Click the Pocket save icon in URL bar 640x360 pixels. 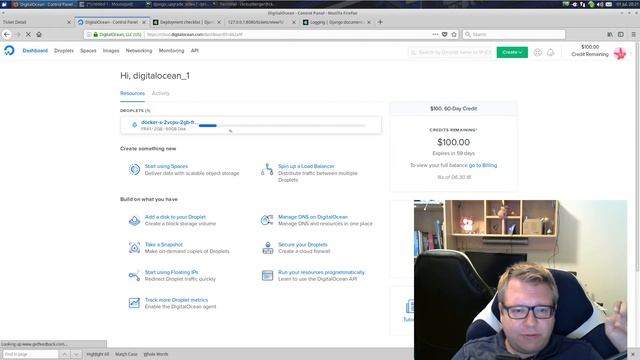coord(444,35)
